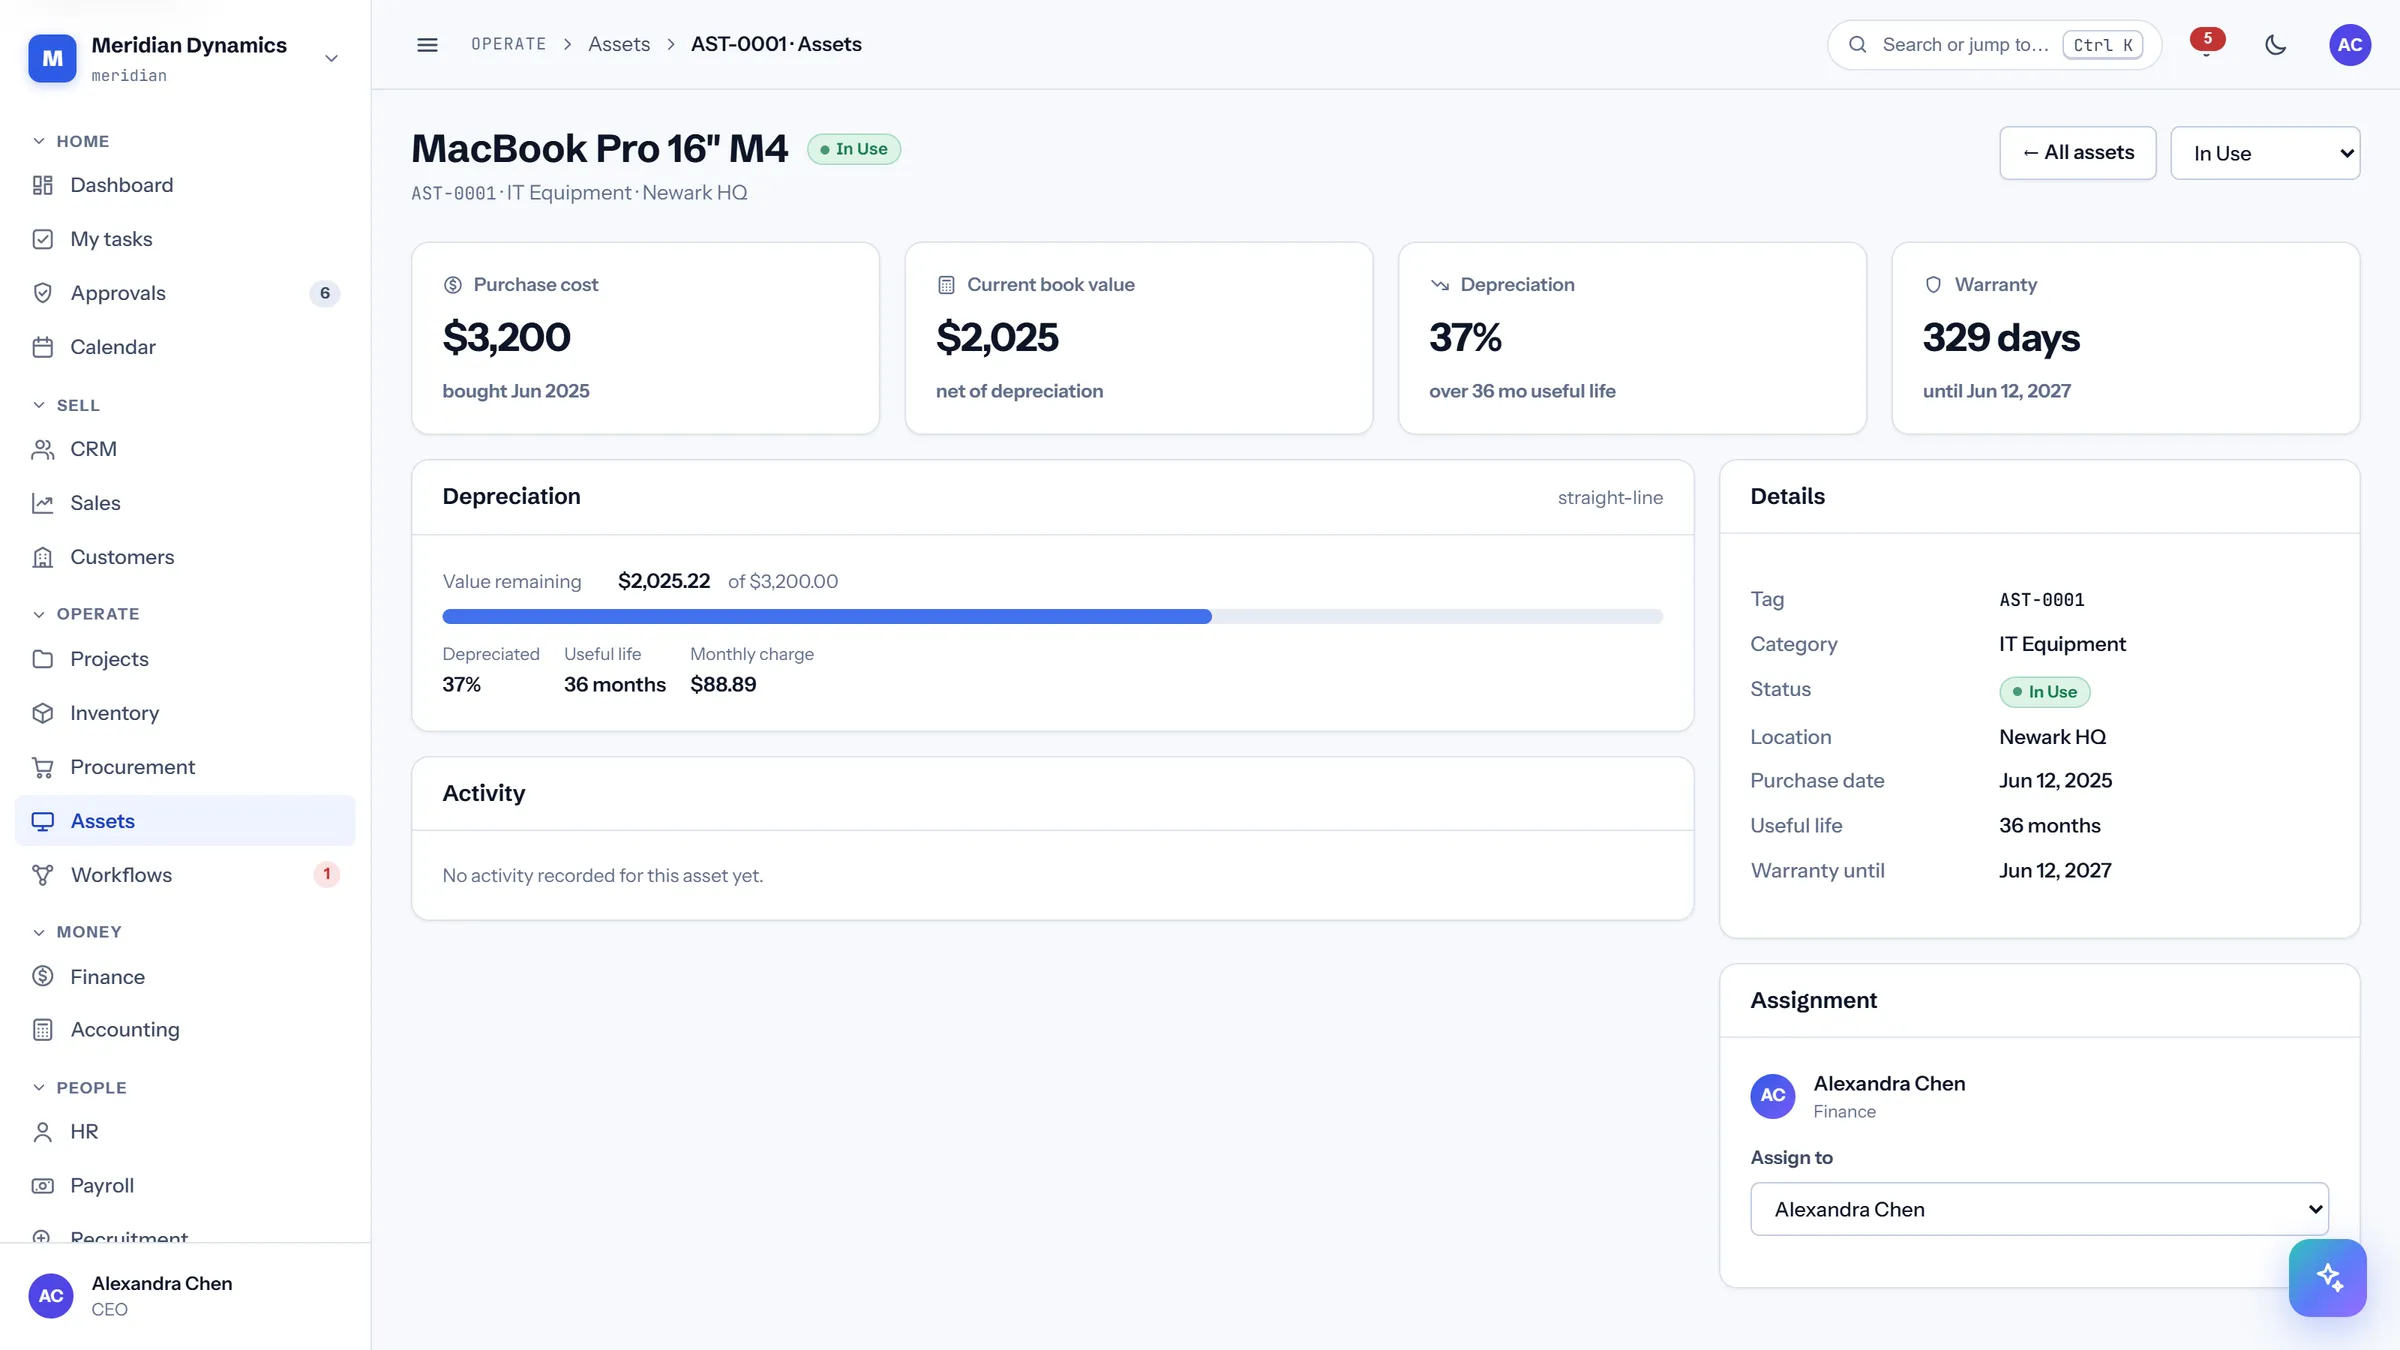Click the Calendar icon in sidebar

tap(42, 347)
